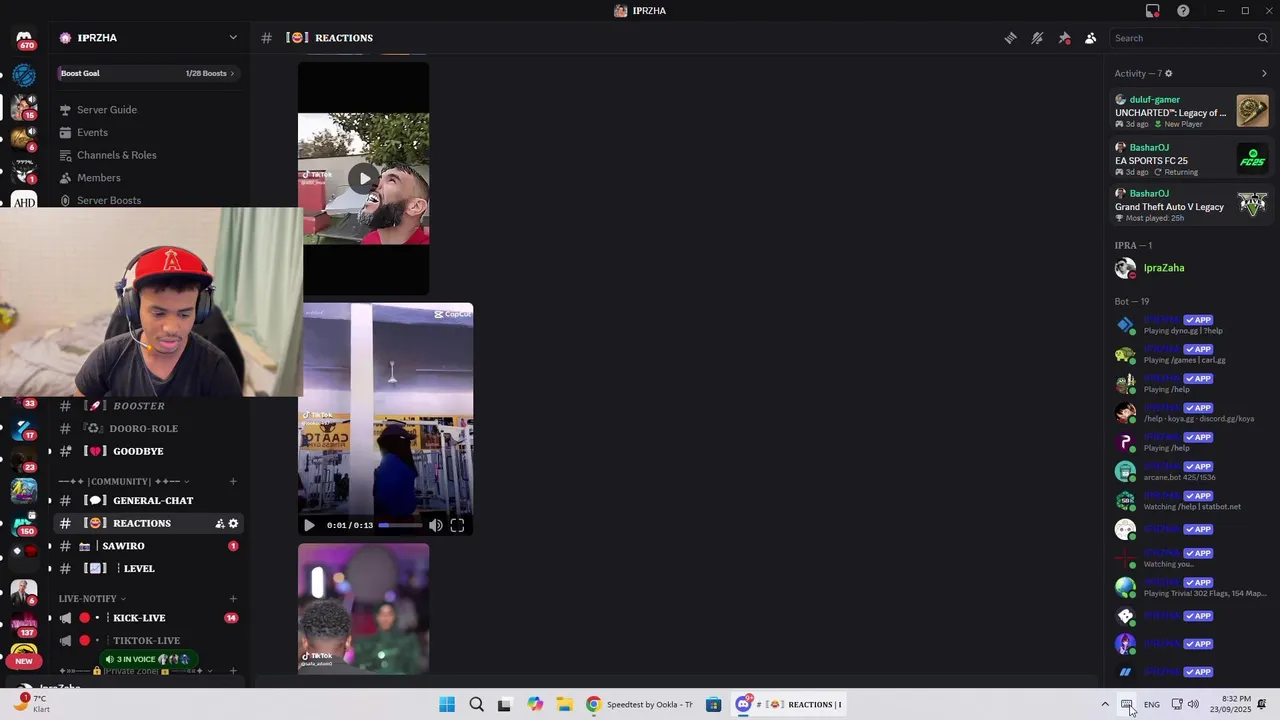Click the Search messages field
Image resolution: width=1280 pixels, height=720 pixels.
1190,38
